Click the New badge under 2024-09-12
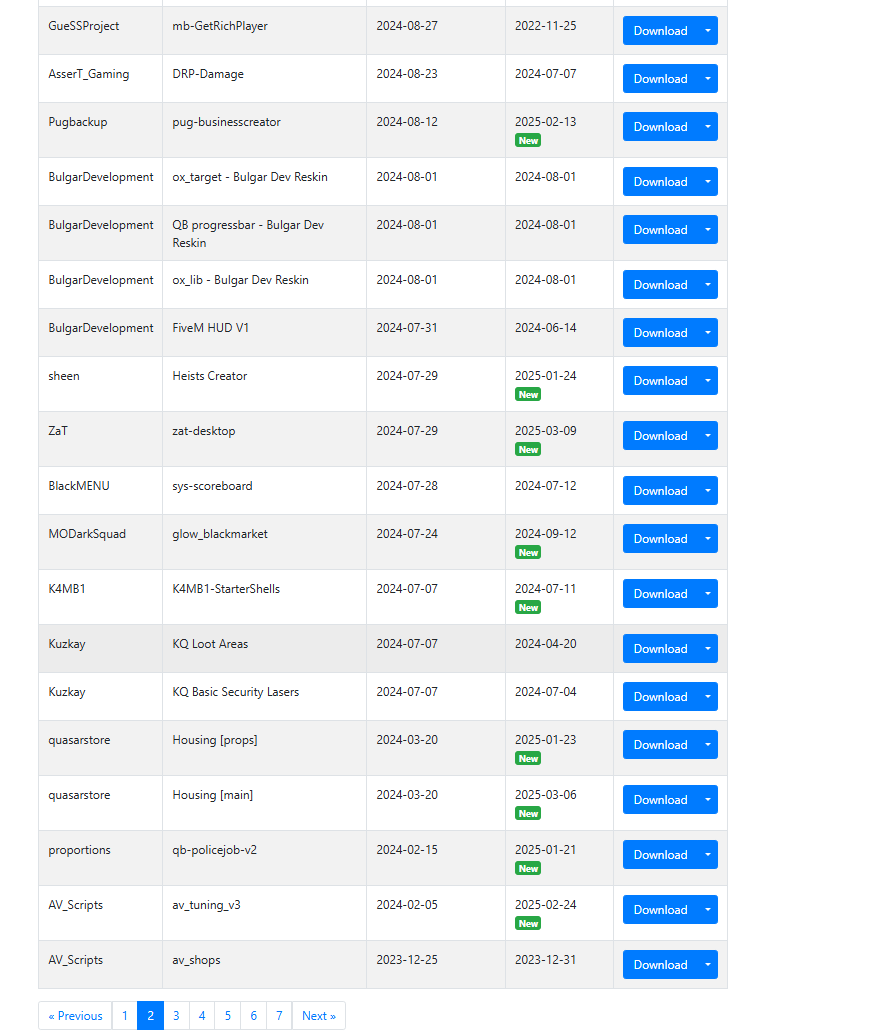The width and height of the screenshot is (895, 1031). 528,552
